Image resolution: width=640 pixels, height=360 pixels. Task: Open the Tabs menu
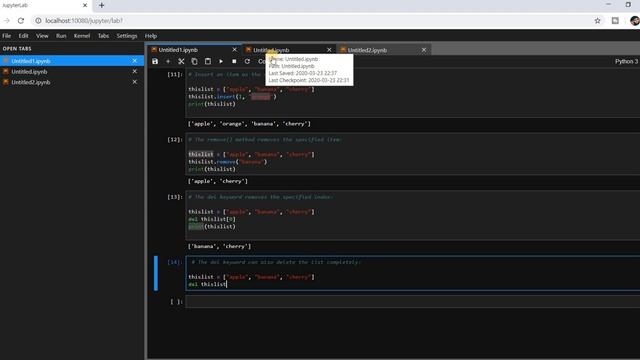pos(103,36)
